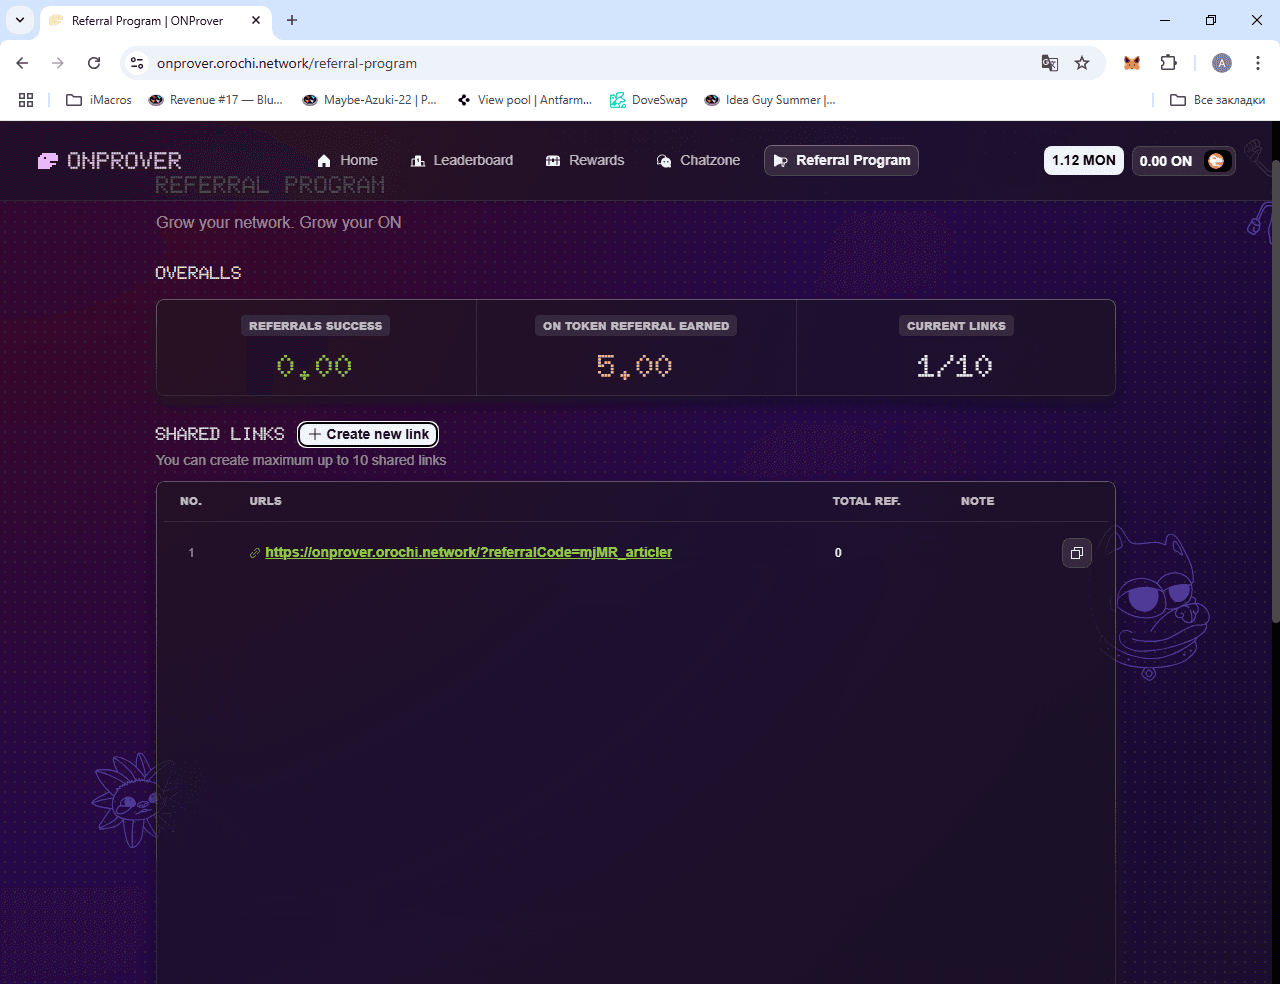This screenshot has width=1280, height=984.
Task: Open the Chatzone page
Action: 698,160
